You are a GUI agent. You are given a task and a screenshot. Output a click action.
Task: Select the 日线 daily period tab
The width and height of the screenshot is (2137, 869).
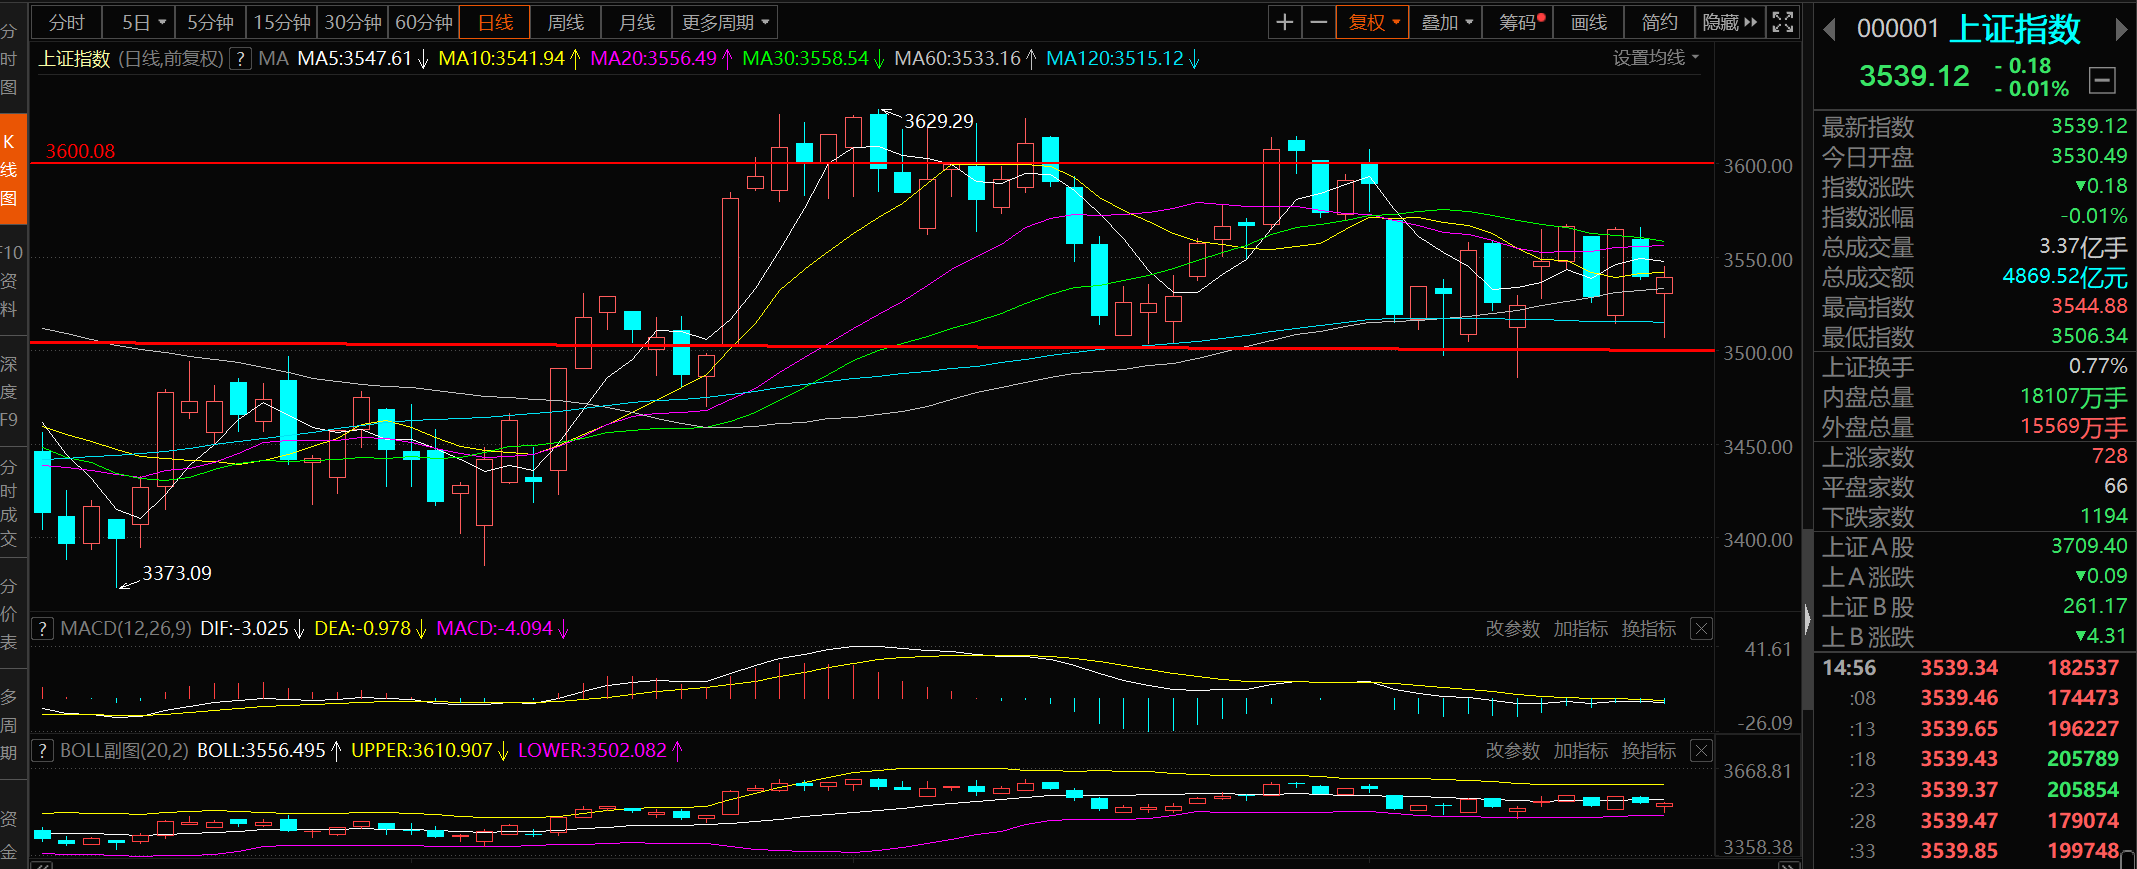[x=495, y=22]
